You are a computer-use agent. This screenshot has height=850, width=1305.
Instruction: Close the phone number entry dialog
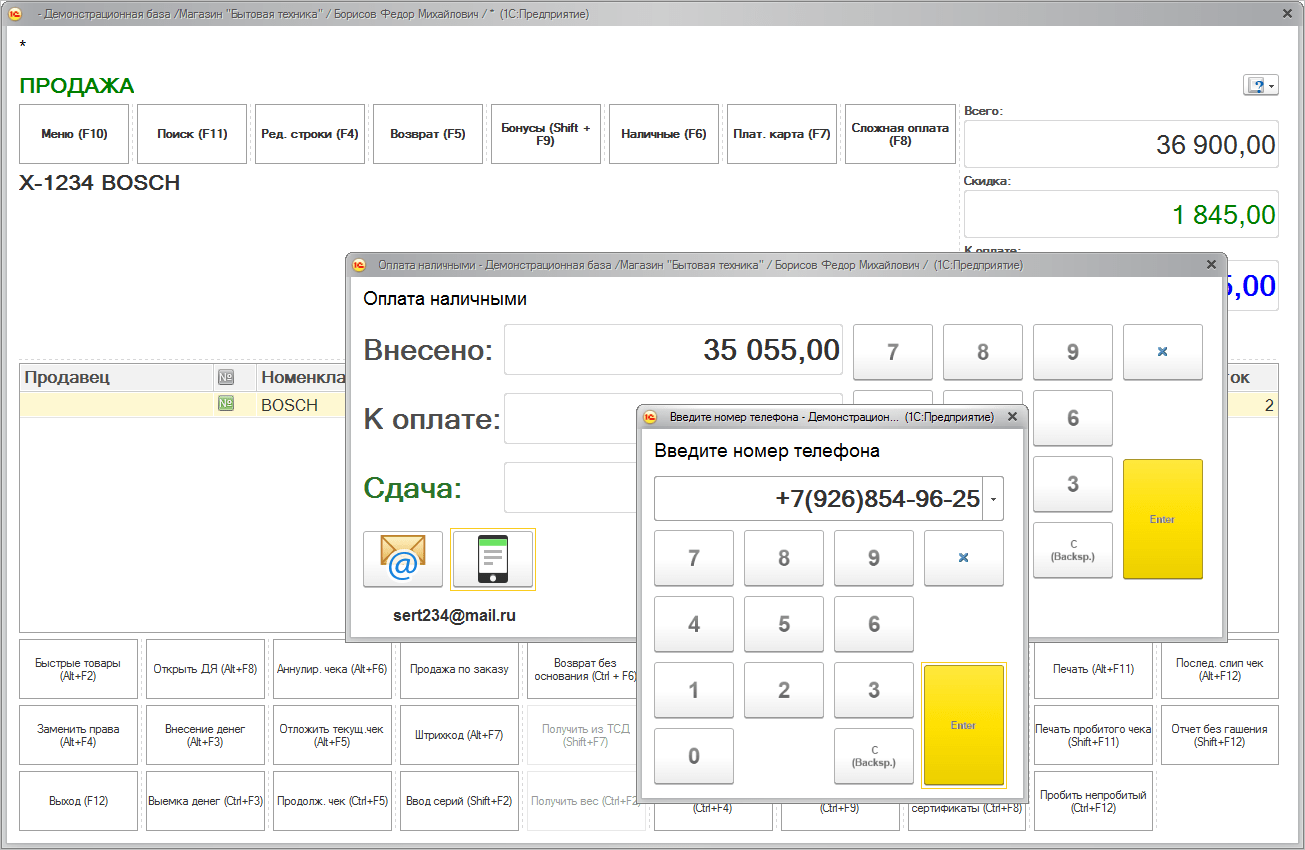1012,417
